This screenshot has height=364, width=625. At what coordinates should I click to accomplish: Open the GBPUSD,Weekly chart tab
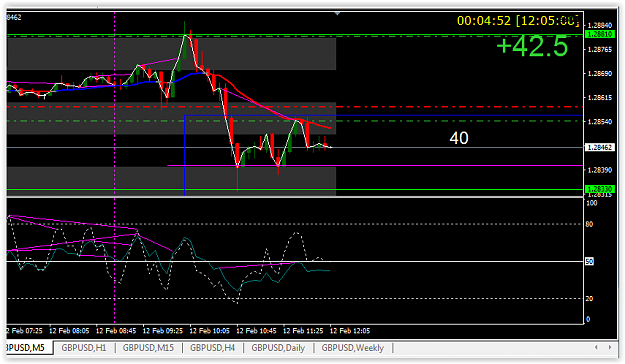(x=352, y=348)
